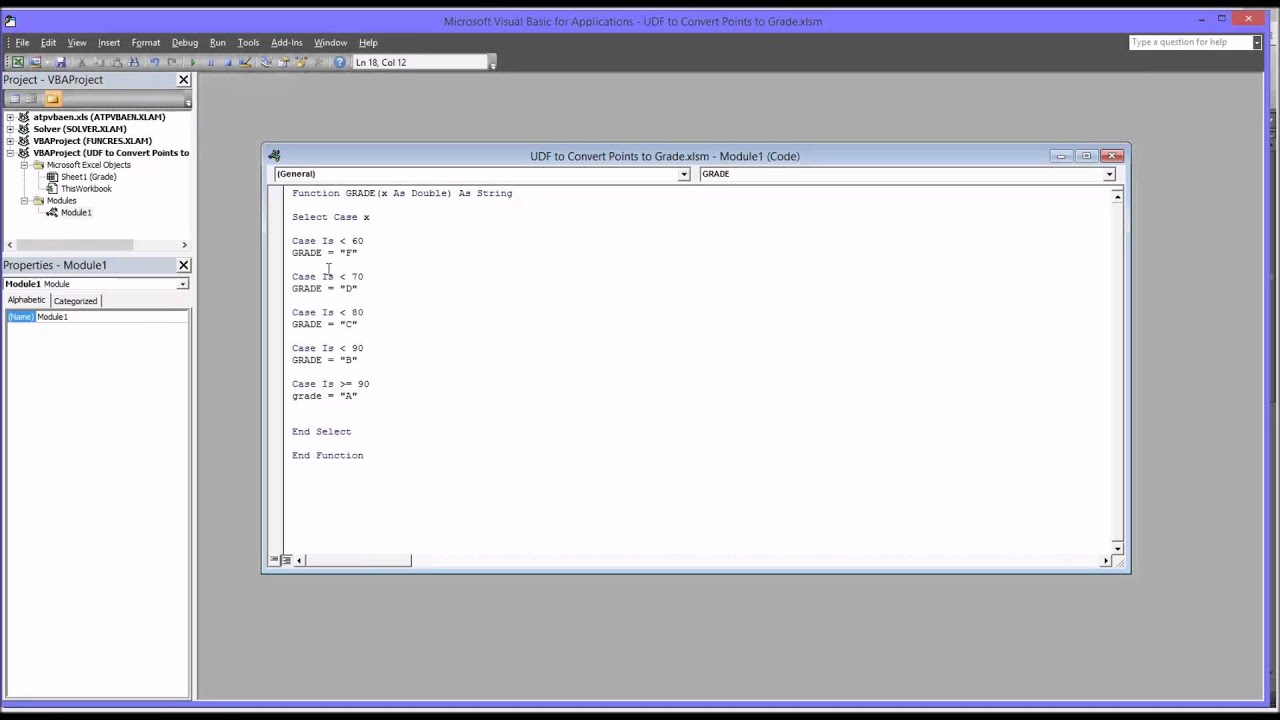The image size is (1280, 720).
Task: Select ThisWorkbook in project tree
Action: pos(86,189)
